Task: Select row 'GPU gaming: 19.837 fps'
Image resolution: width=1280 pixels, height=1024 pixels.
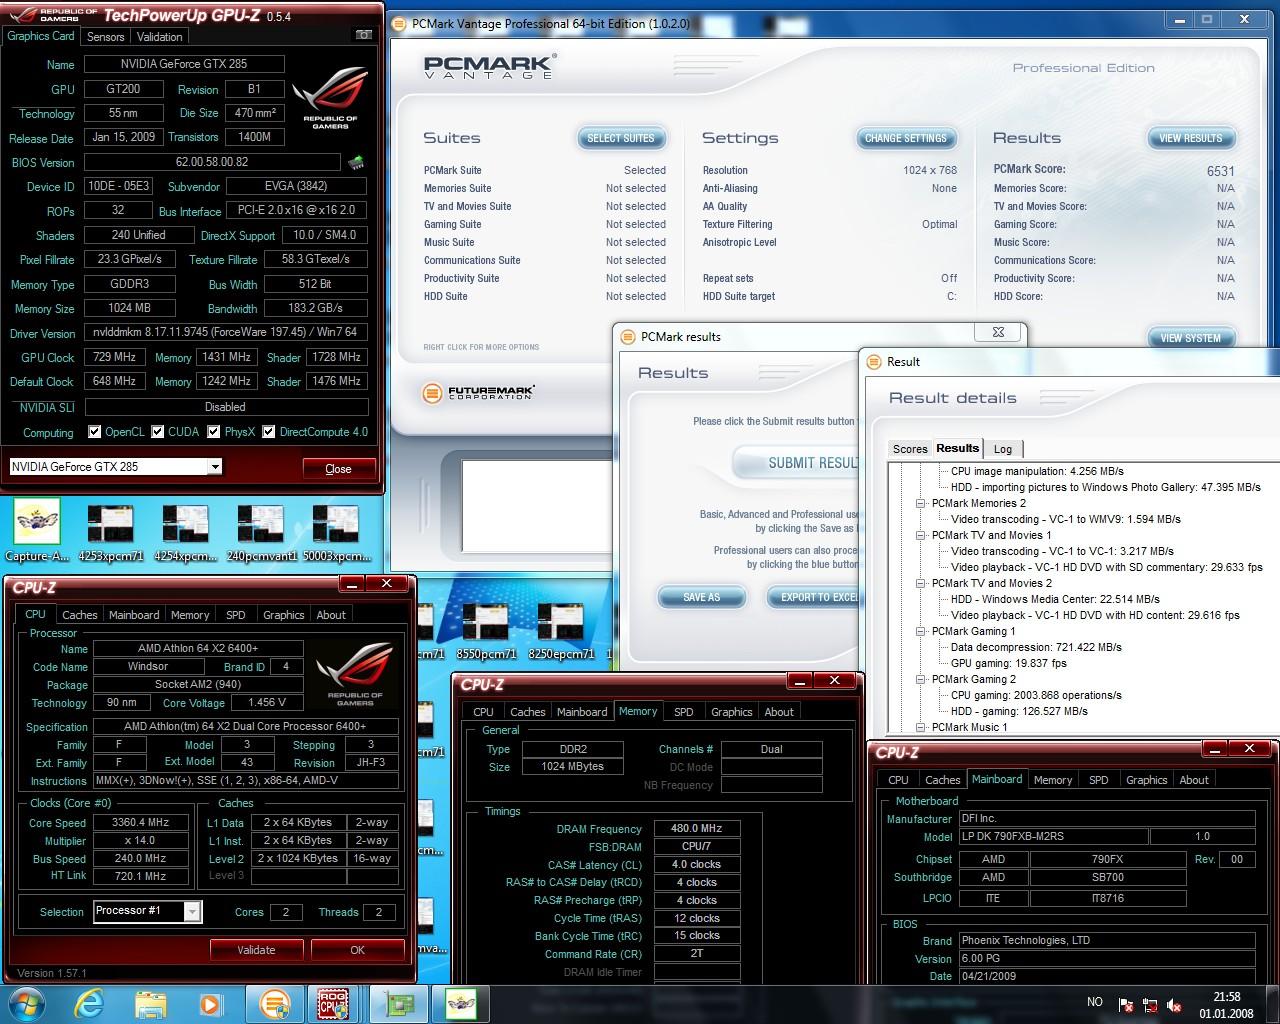Action: point(1008,663)
